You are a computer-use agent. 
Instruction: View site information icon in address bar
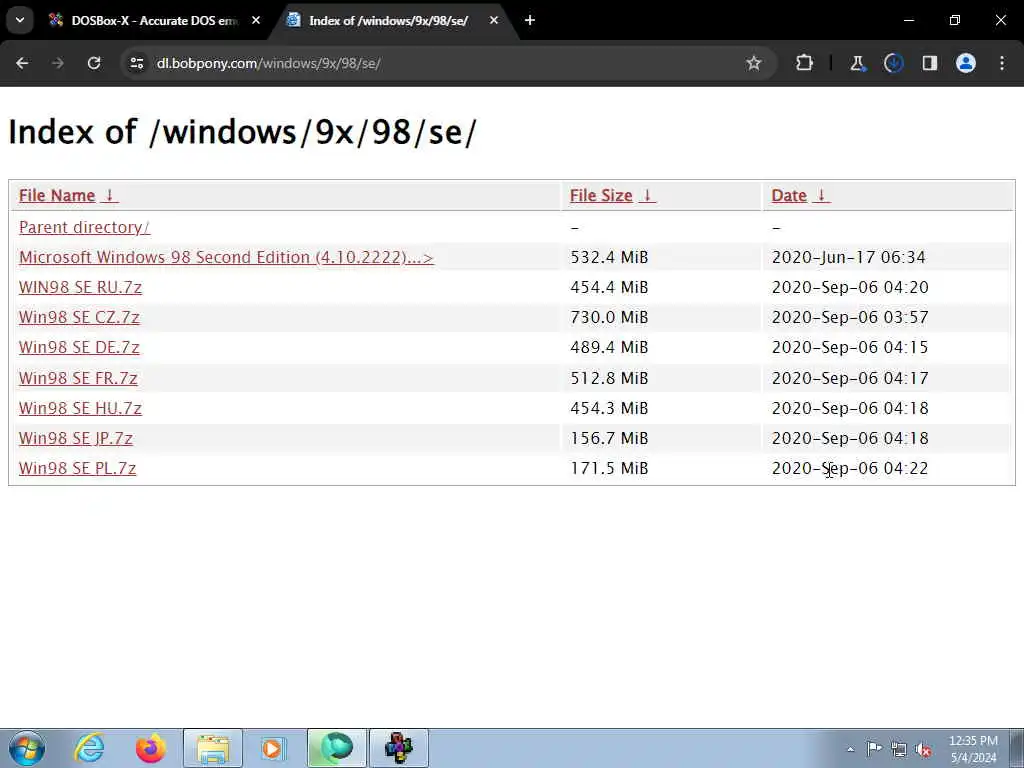136,63
